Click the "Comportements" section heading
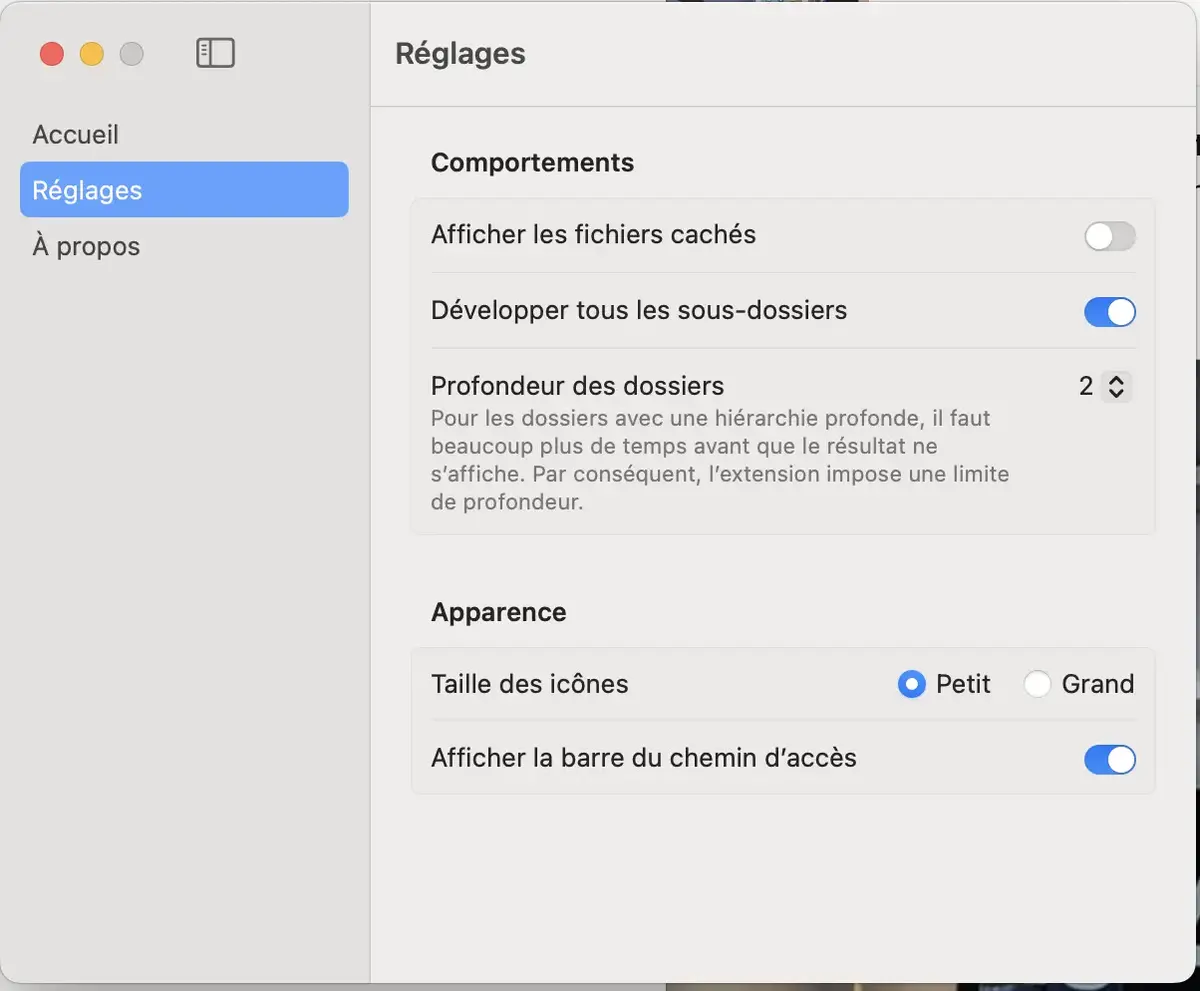 [x=532, y=162]
